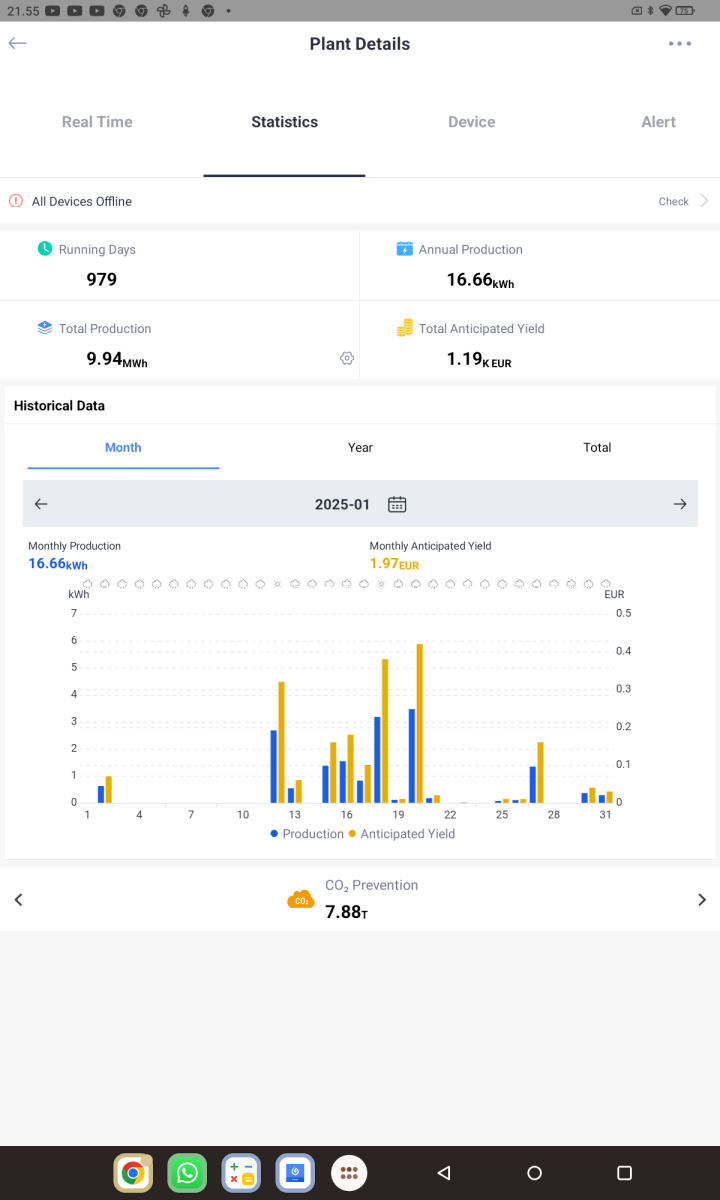Viewport: 720px width, 1200px height.
Task: Show next CO2 Prevention card
Action: (x=701, y=900)
